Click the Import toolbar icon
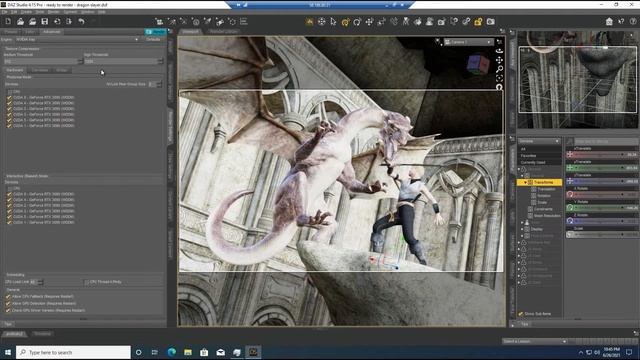 pyautogui.click(x=57, y=21)
